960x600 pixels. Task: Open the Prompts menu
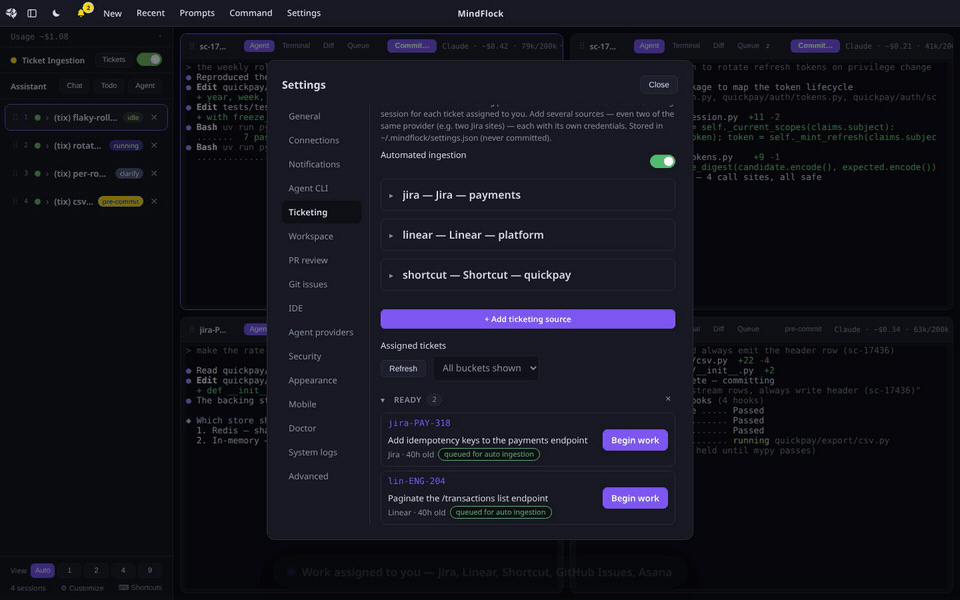[x=197, y=13]
